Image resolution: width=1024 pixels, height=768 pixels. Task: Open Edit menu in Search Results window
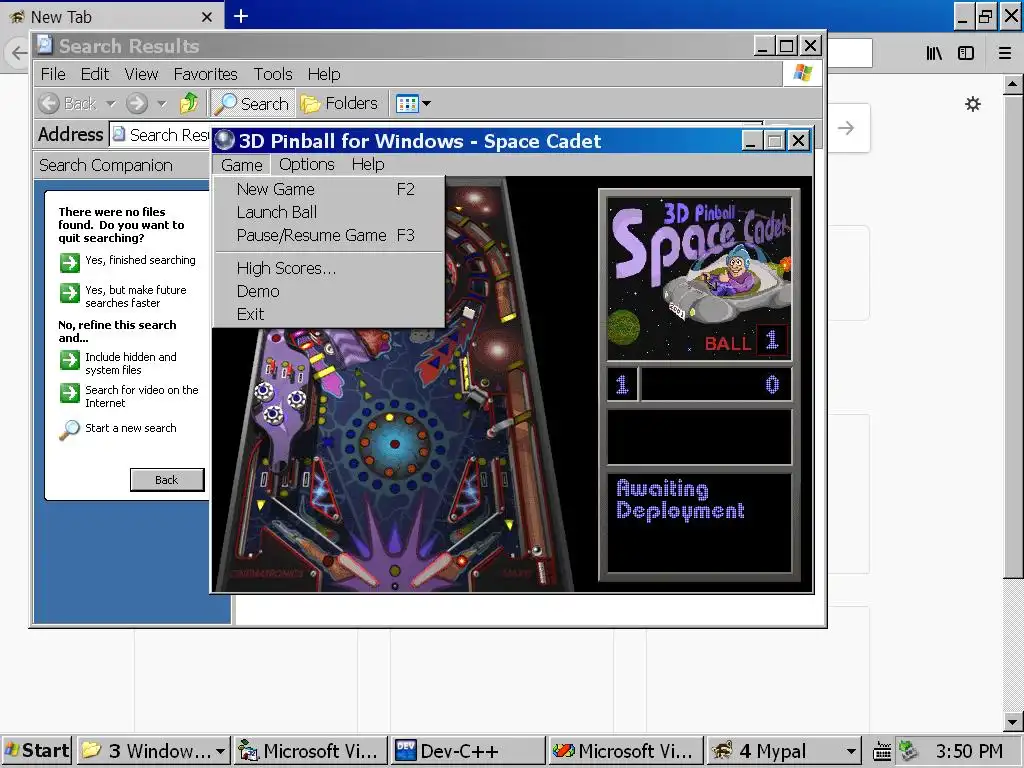95,74
